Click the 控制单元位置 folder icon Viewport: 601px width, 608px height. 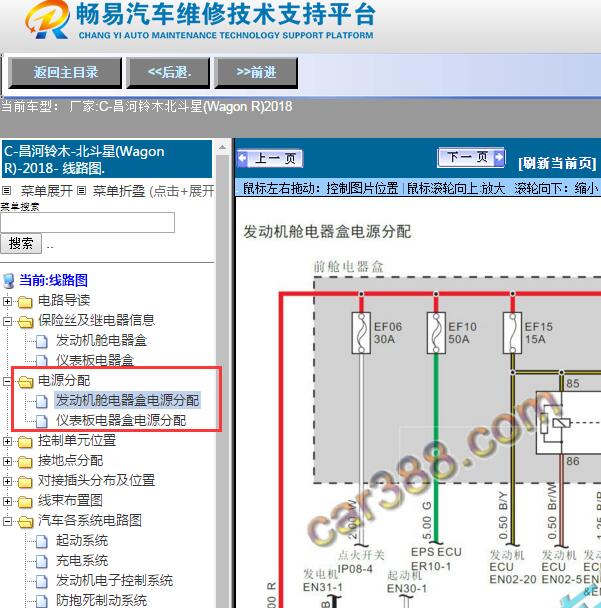pos(25,442)
